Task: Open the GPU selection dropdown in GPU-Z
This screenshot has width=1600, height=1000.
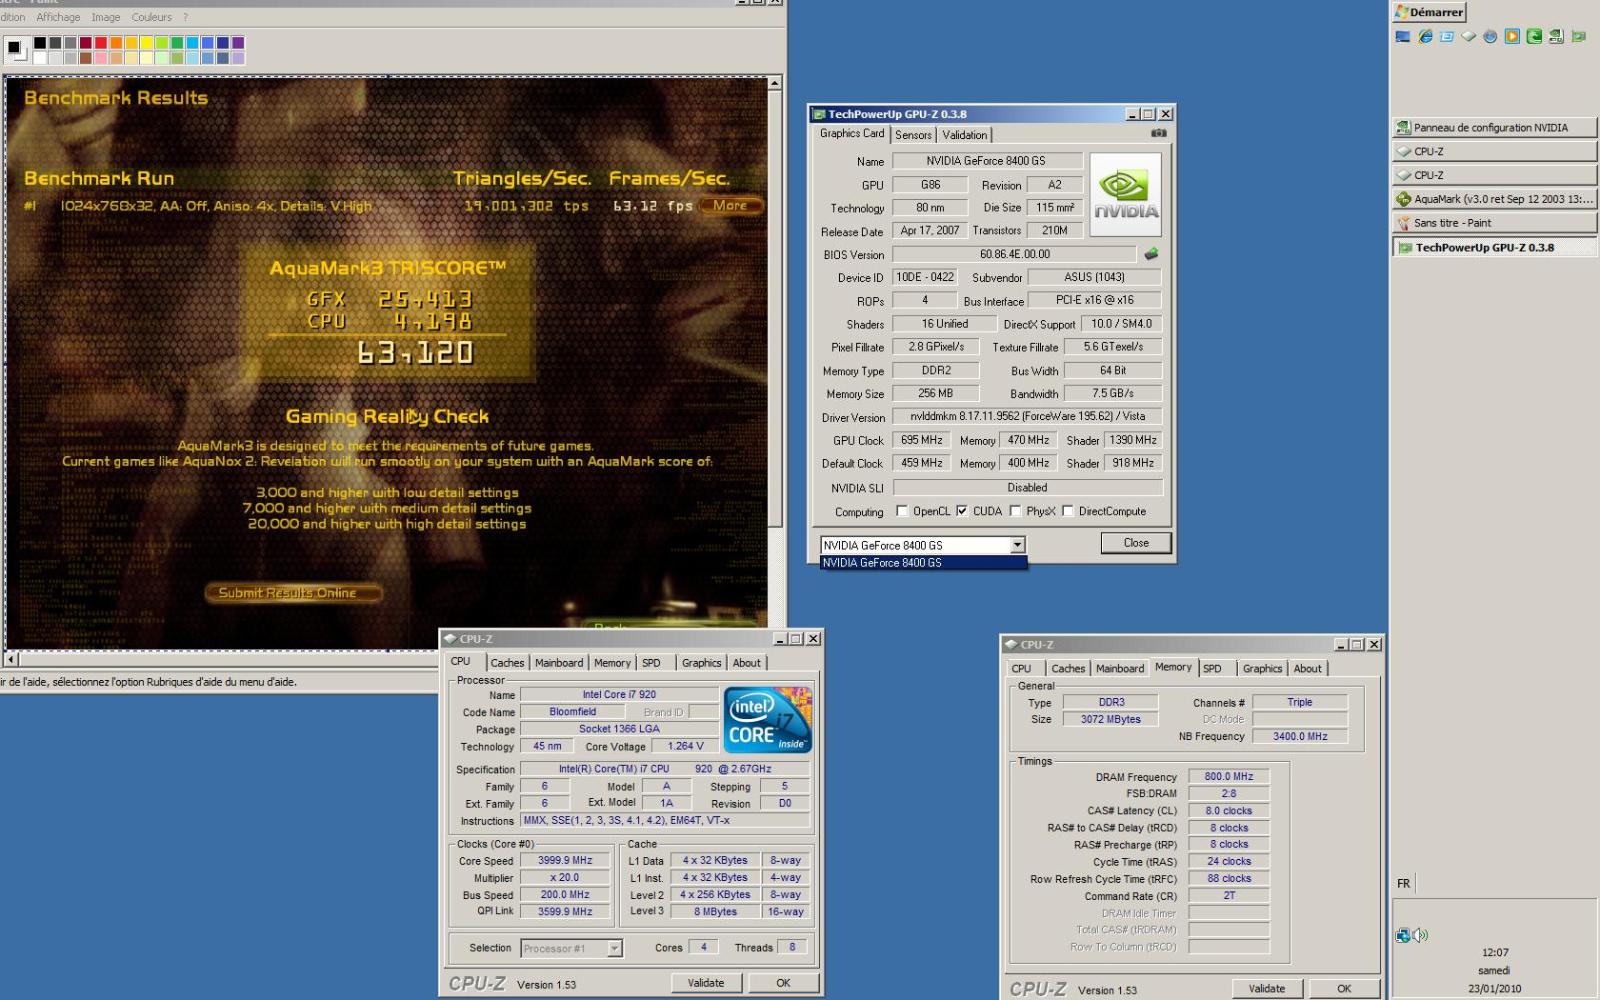Action: click(1017, 545)
